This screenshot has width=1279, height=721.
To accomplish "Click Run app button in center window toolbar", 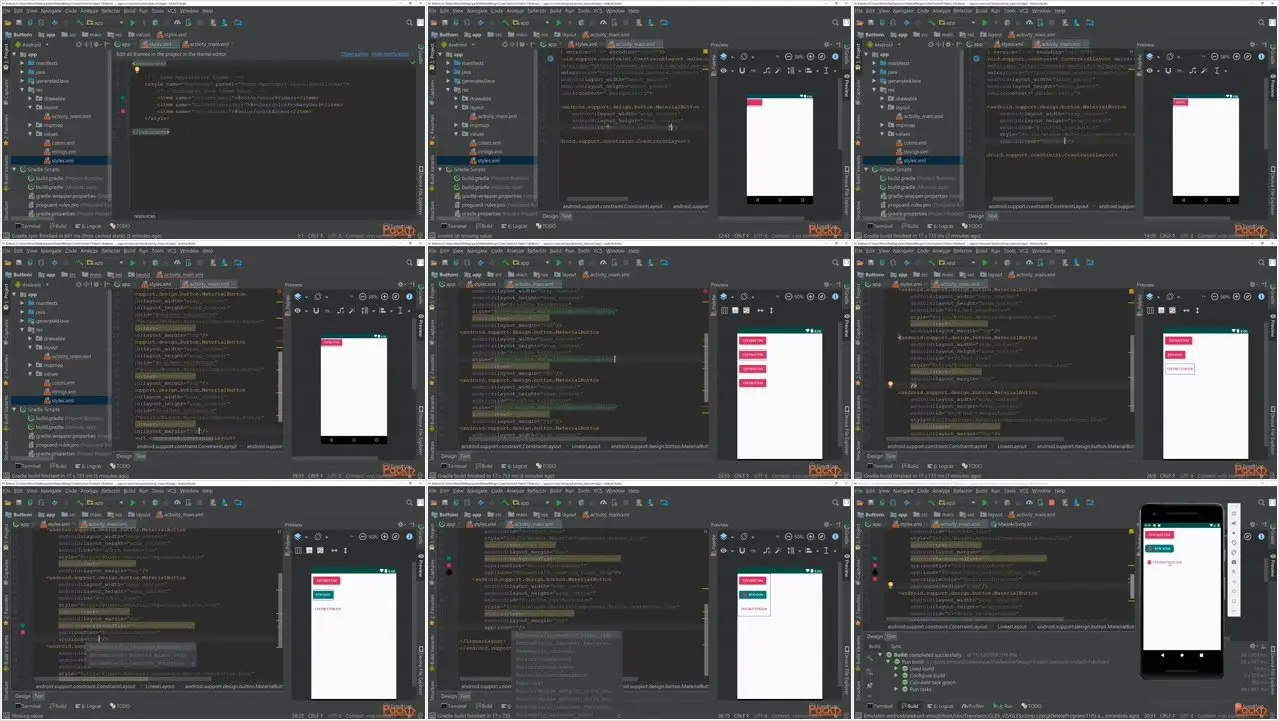I will (559, 263).
